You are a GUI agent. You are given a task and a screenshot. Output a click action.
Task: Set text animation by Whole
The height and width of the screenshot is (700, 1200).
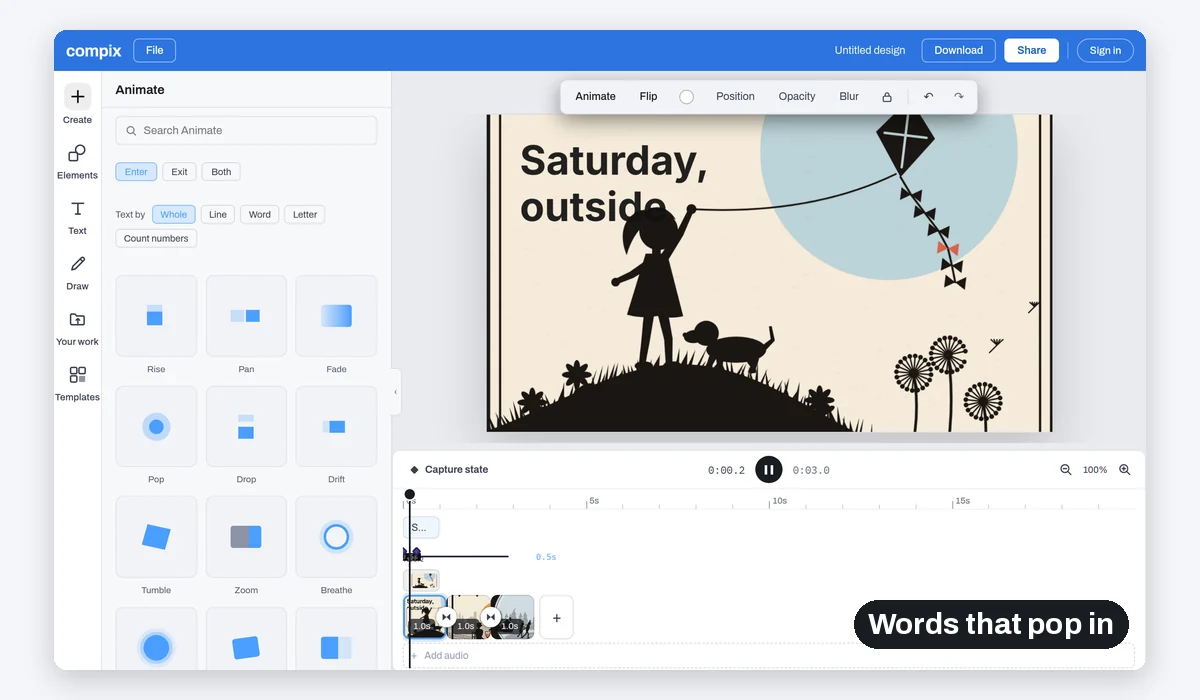173,214
